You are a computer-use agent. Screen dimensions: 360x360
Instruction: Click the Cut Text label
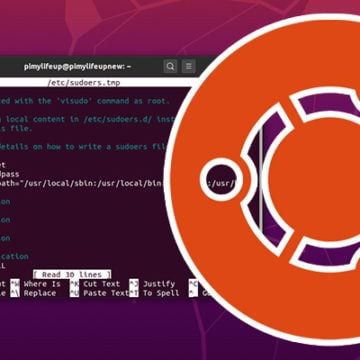pyautogui.click(x=102, y=284)
